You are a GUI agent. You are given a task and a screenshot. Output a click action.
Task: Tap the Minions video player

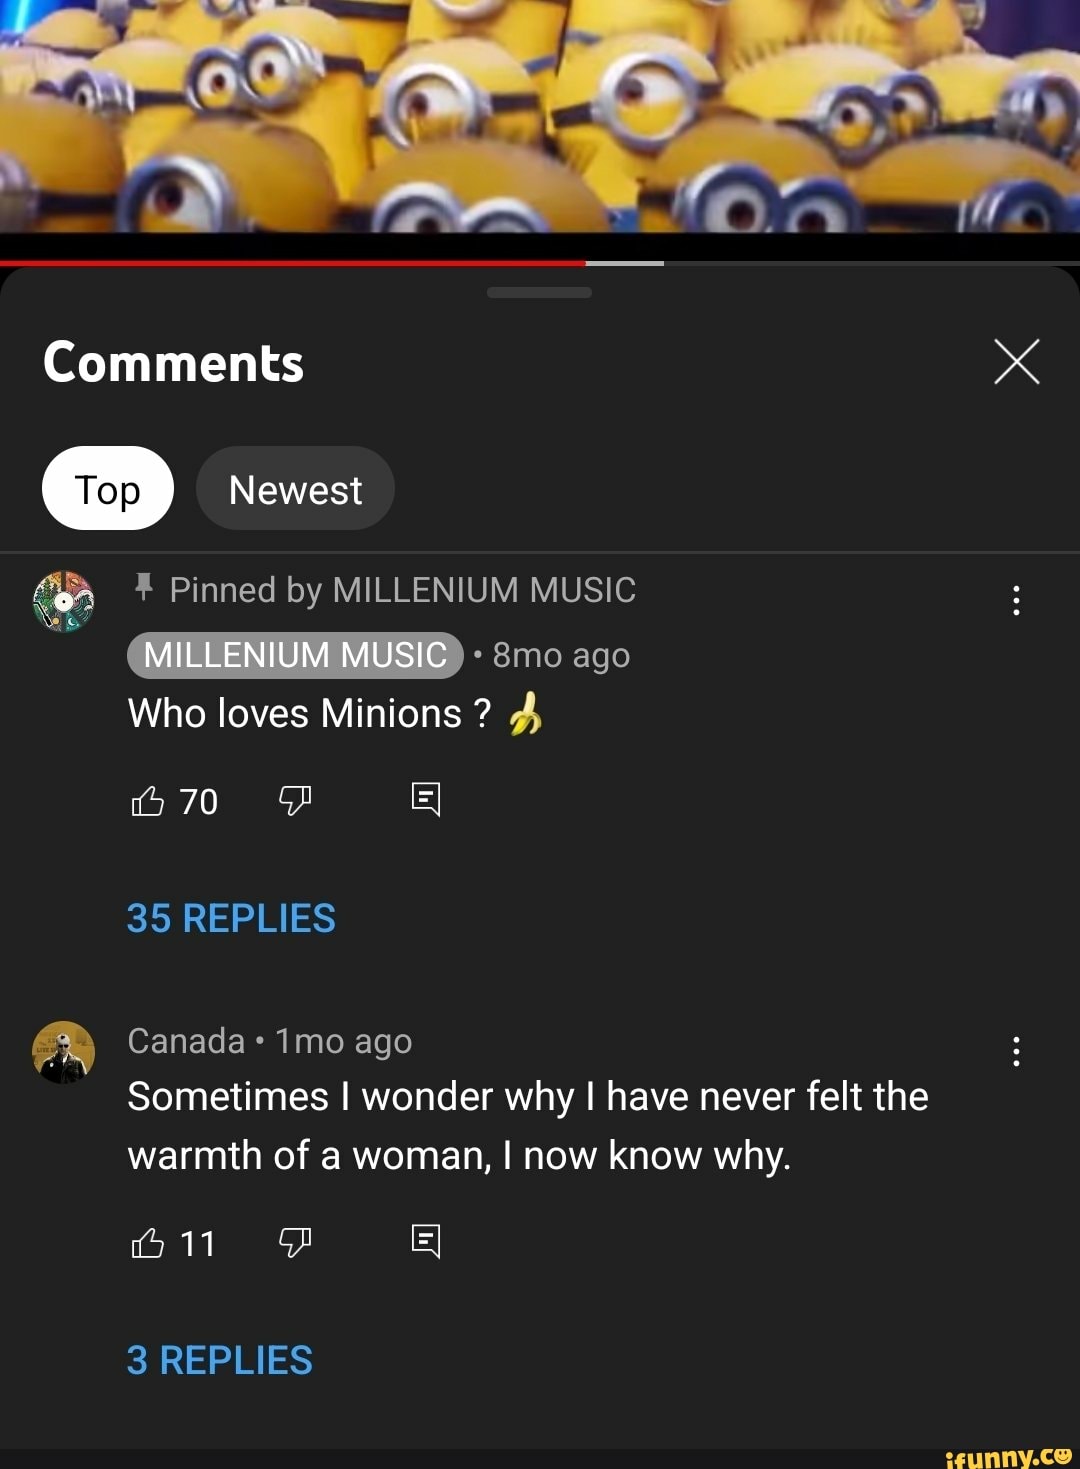(x=540, y=115)
